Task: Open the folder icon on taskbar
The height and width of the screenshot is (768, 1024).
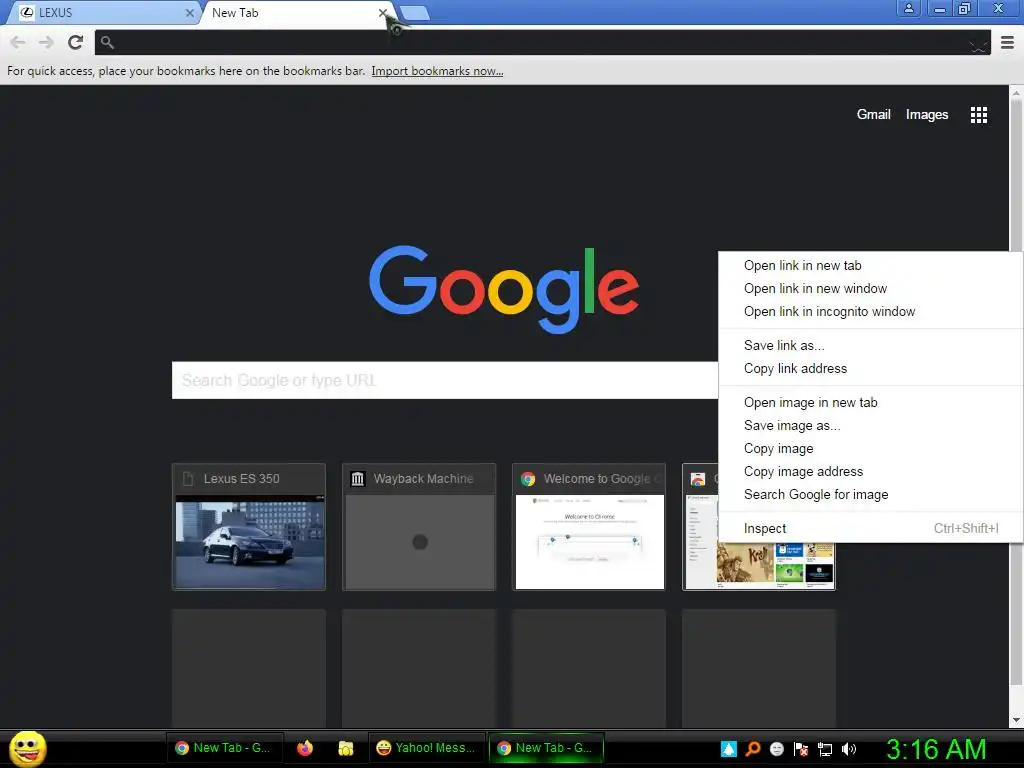Action: (x=345, y=748)
